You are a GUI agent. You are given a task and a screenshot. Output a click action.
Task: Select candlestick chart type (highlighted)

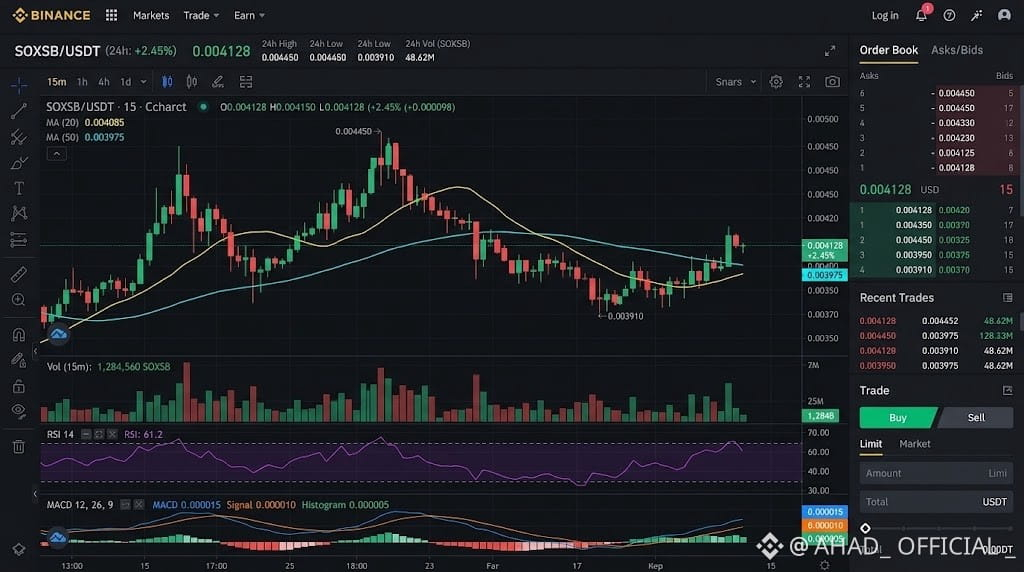click(x=167, y=82)
